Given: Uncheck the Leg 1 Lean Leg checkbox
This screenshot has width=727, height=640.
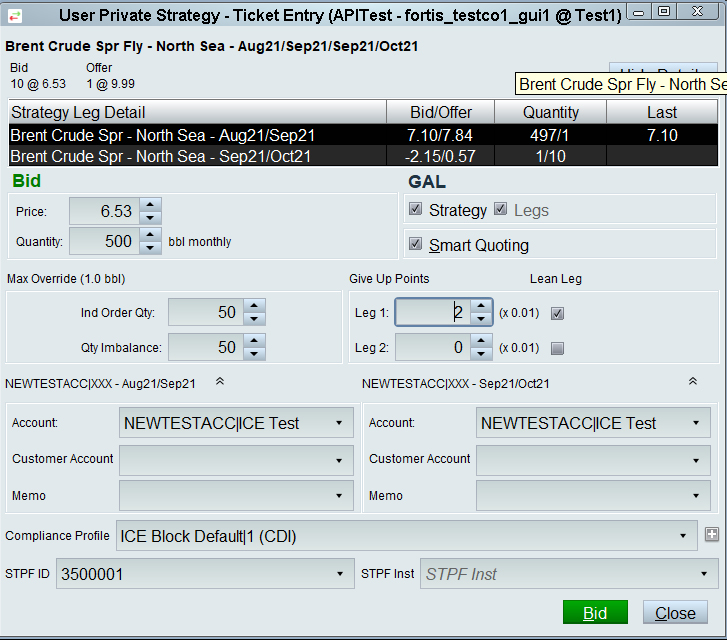Looking at the screenshot, I should 558,313.
